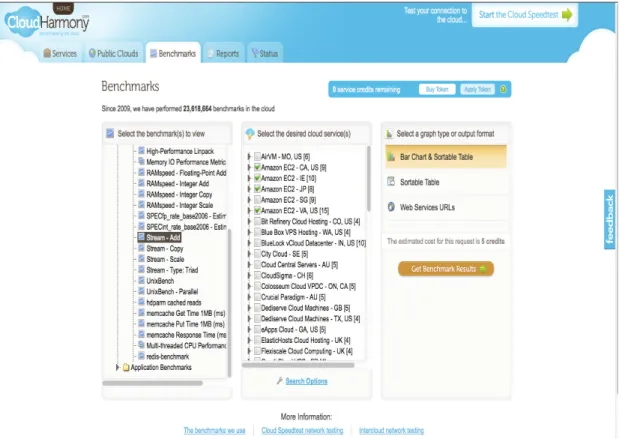Click memcache Response Time icon

click(x=141, y=334)
